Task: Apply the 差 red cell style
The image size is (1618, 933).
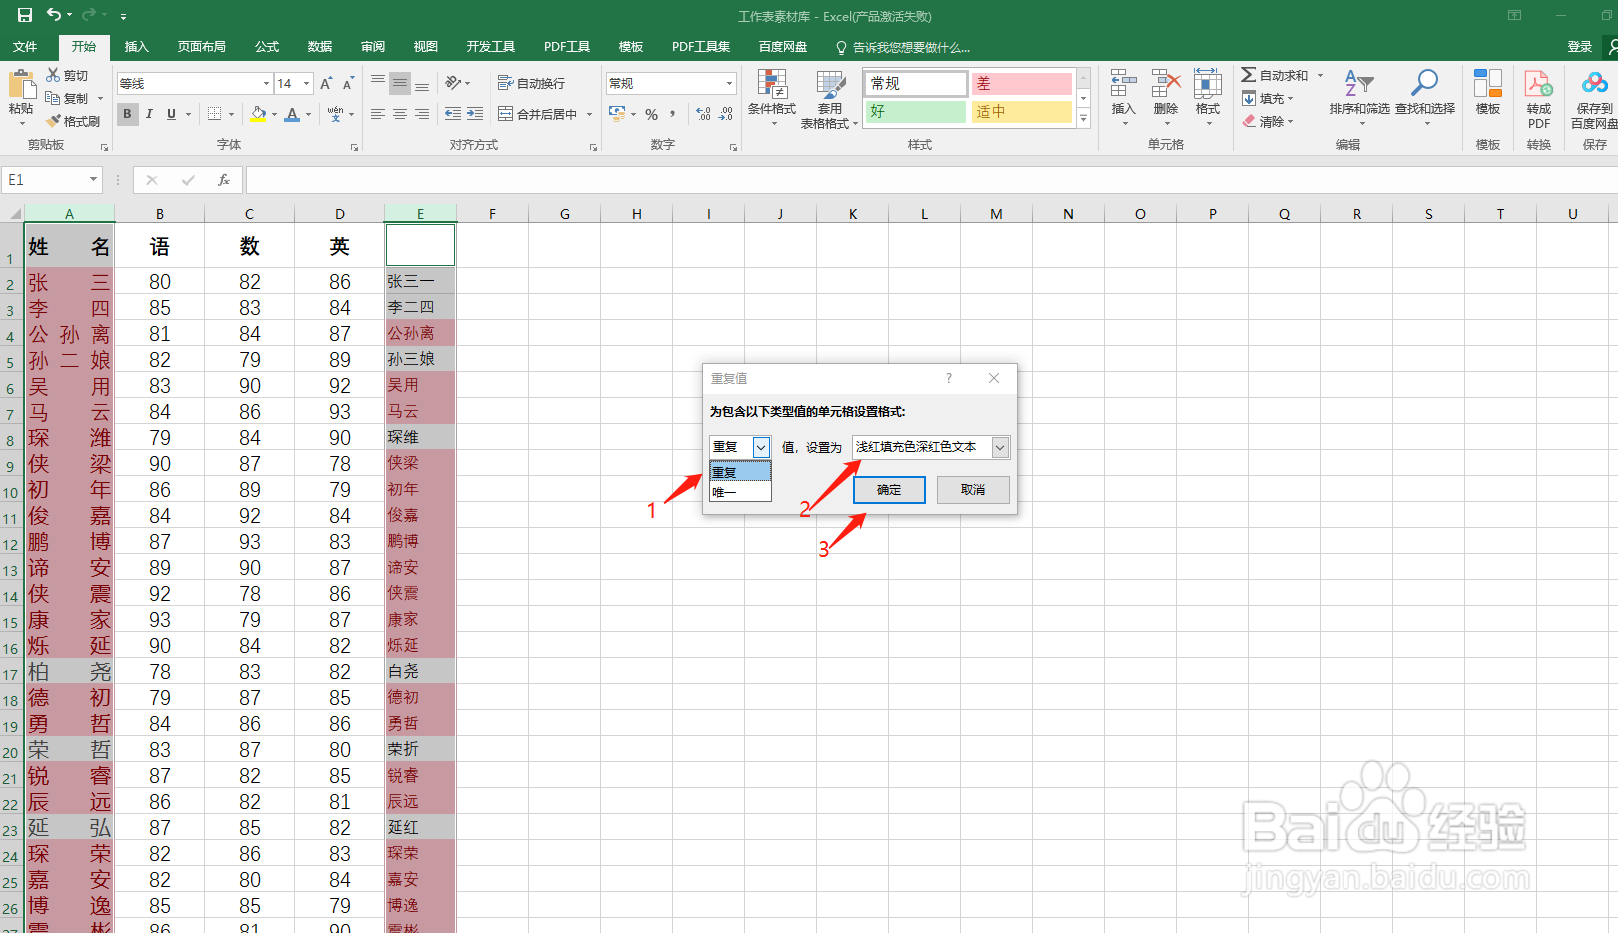Action: (1021, 83)
